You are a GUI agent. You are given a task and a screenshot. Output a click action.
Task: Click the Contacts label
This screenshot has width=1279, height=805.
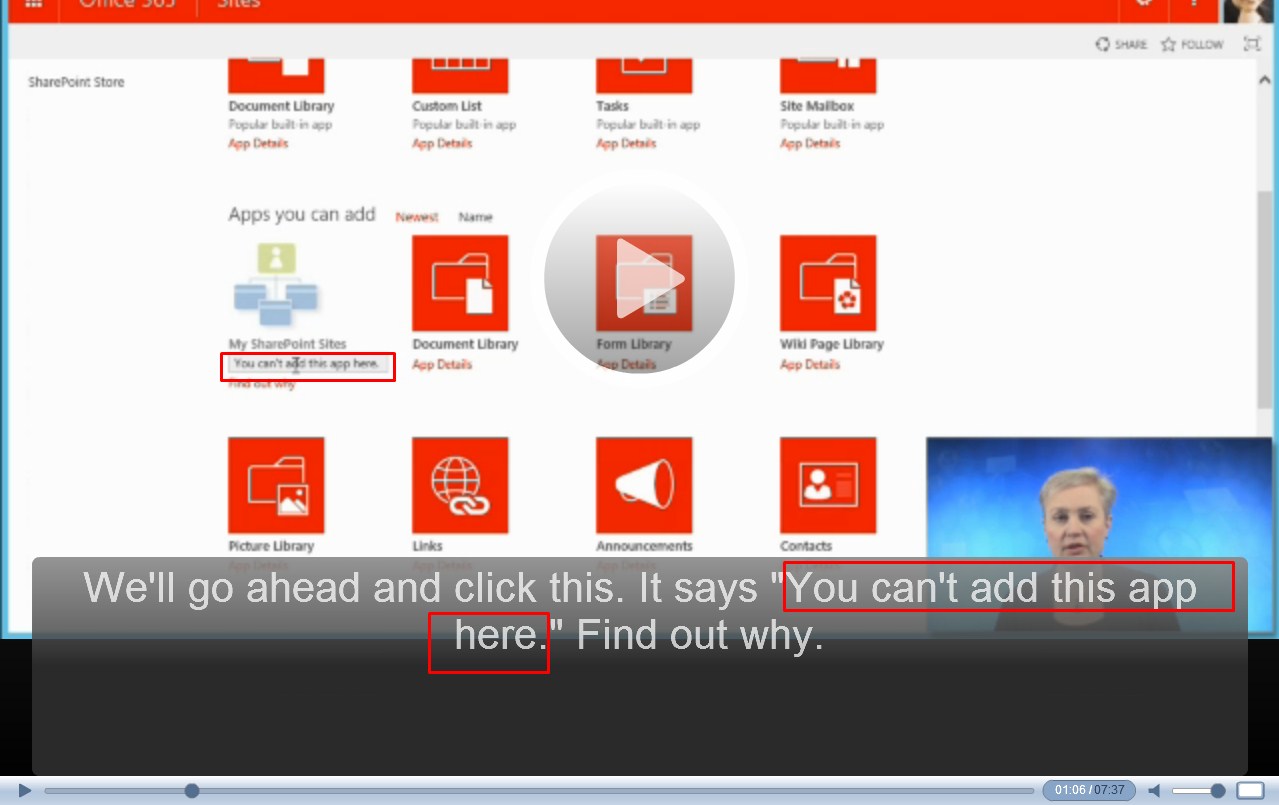click(806, 546)
